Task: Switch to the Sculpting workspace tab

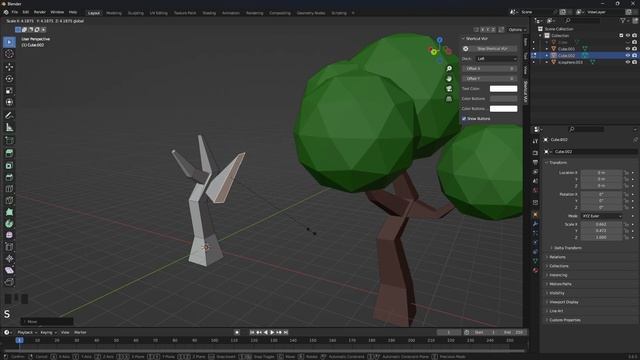Action: click(136, 13)
